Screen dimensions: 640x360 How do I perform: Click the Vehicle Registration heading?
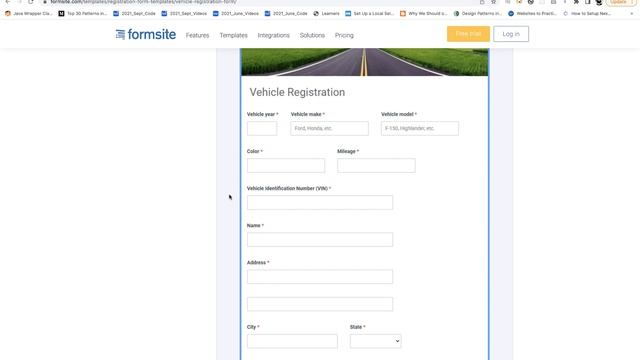297,92
